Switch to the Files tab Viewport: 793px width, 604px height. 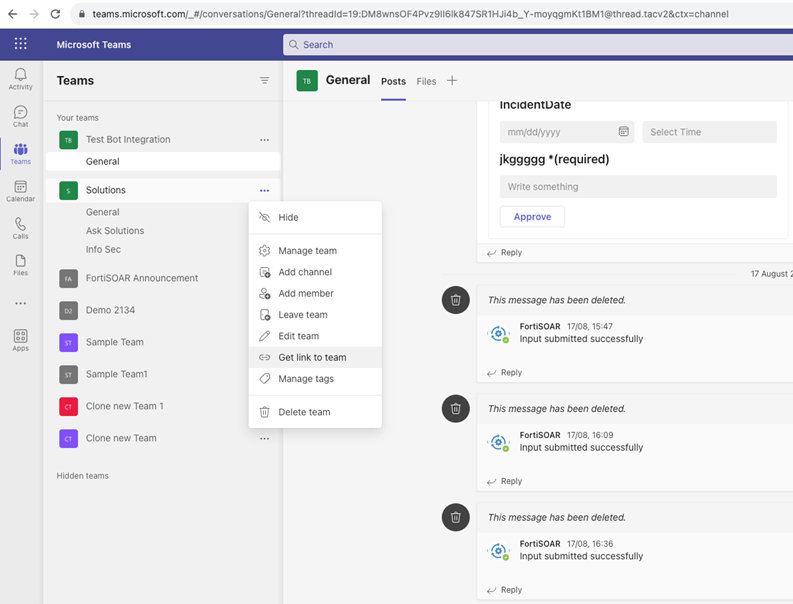(426, 81)
